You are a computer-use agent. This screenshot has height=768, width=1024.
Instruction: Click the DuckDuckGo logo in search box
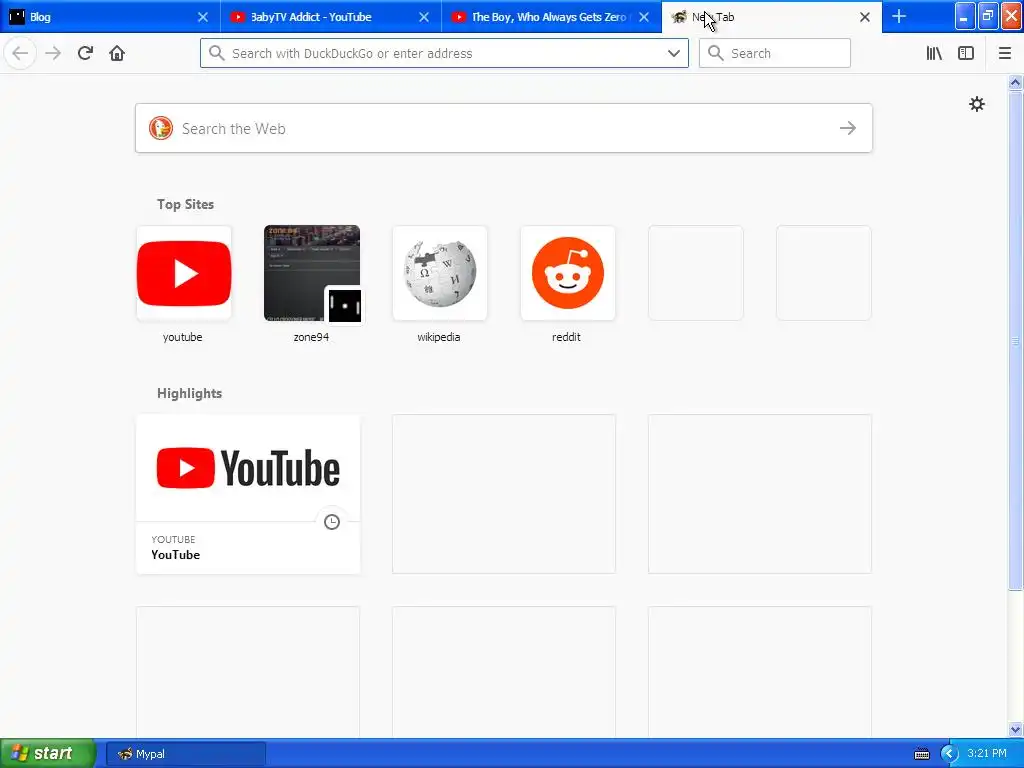click(161, 128)
